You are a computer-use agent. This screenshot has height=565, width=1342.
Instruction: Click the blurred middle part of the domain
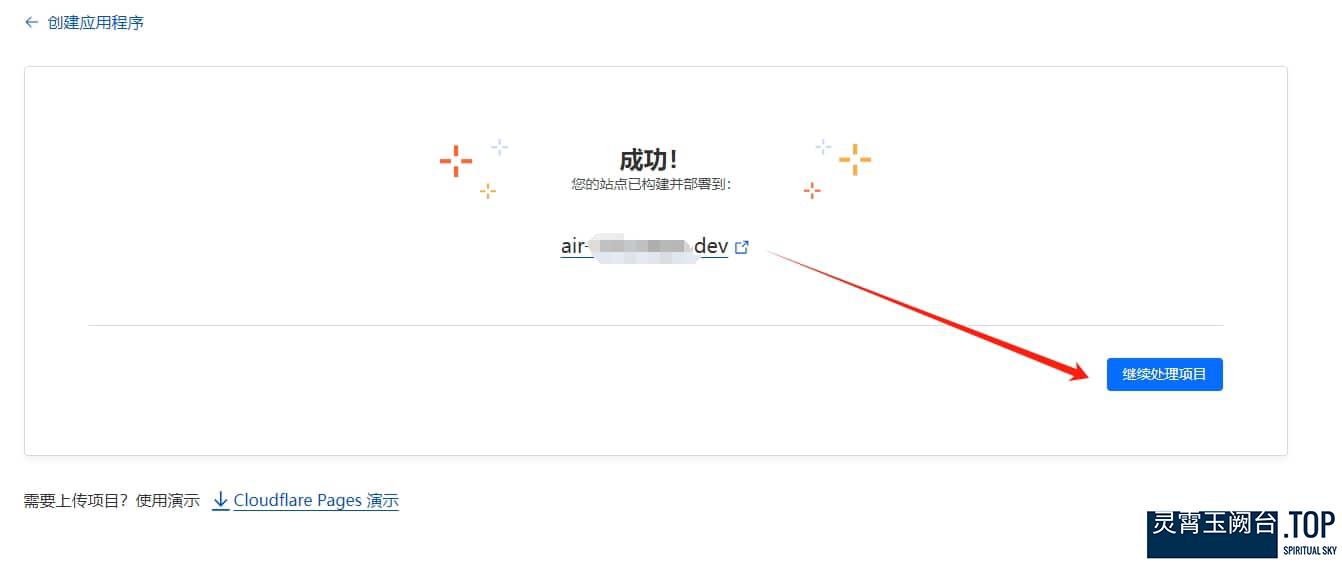pos(643,247)
